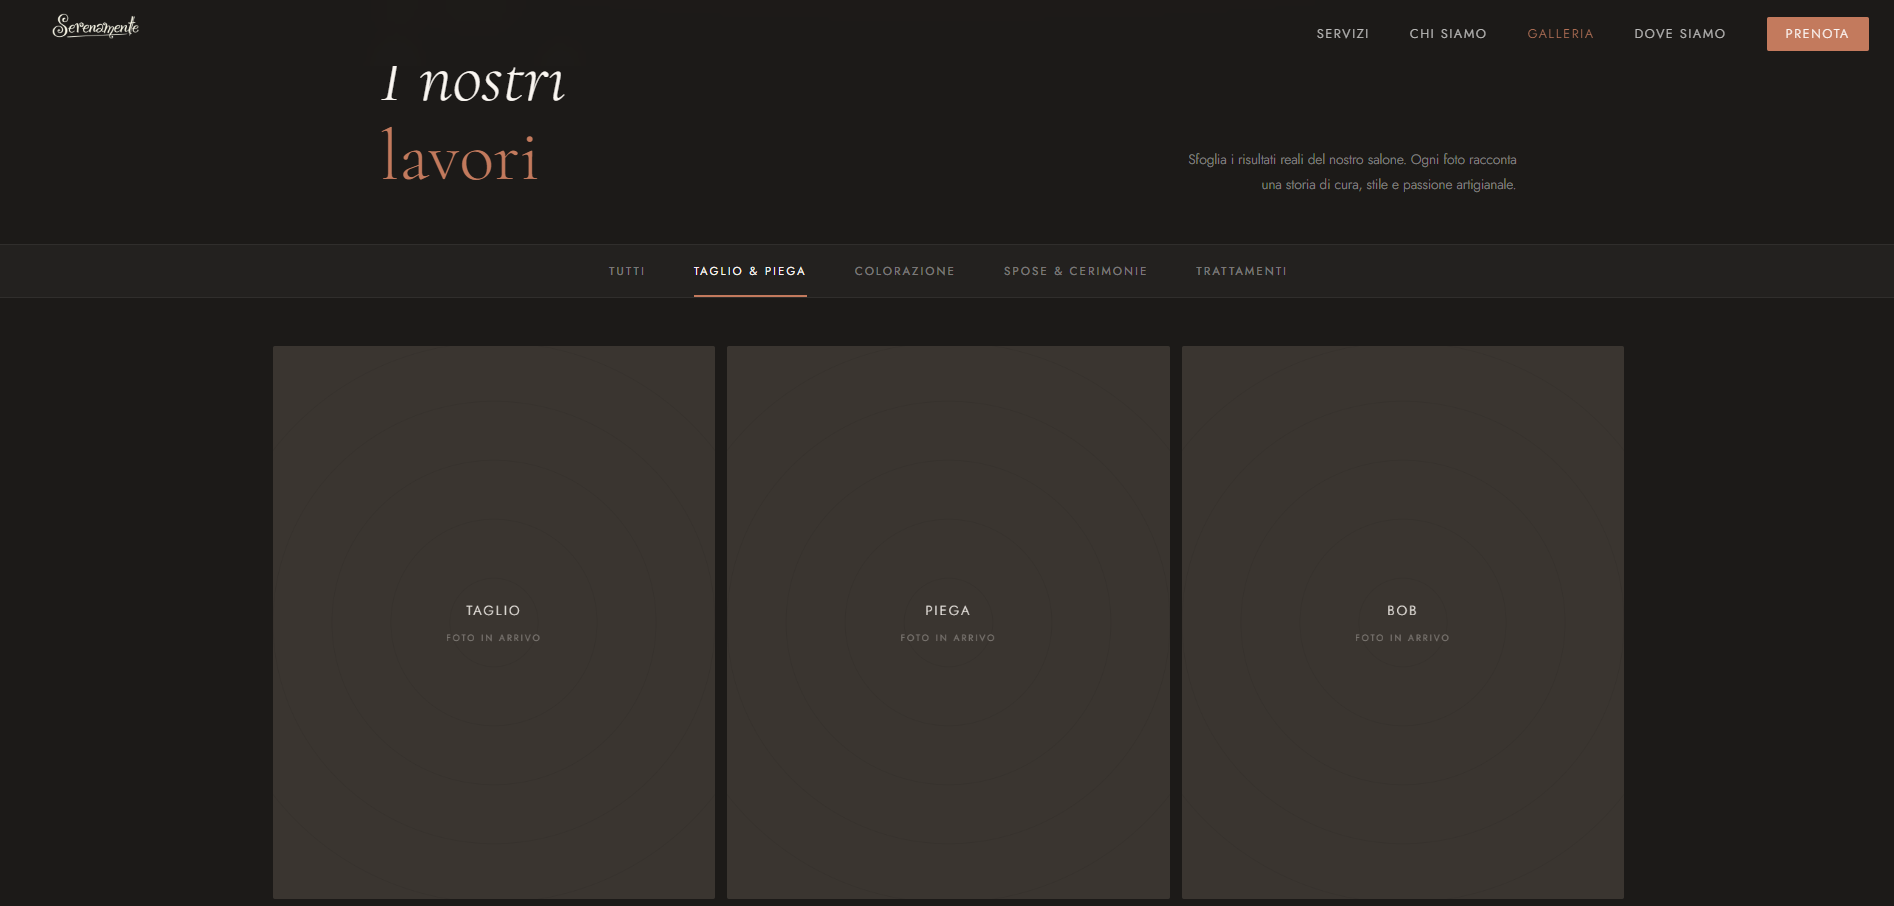Click the 'I nostri' italic heading
Image resolution: width=1894 pixels, height=906 pixels.
pyautogui.click(x=473, y=83)
